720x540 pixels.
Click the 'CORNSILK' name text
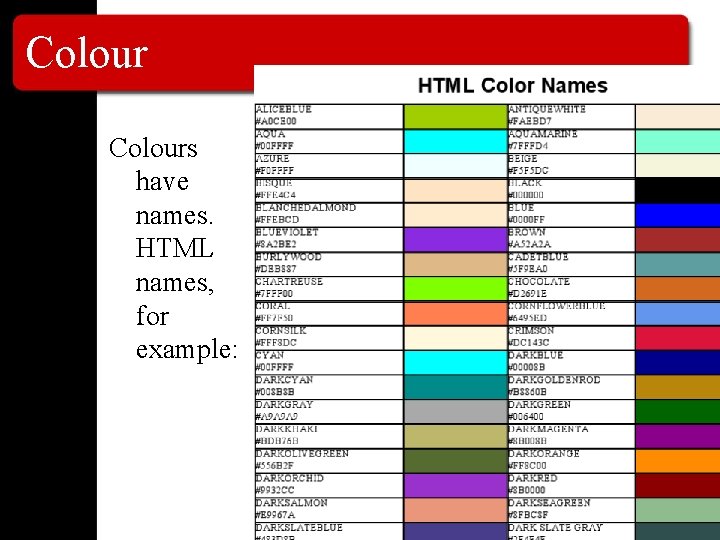281,331
